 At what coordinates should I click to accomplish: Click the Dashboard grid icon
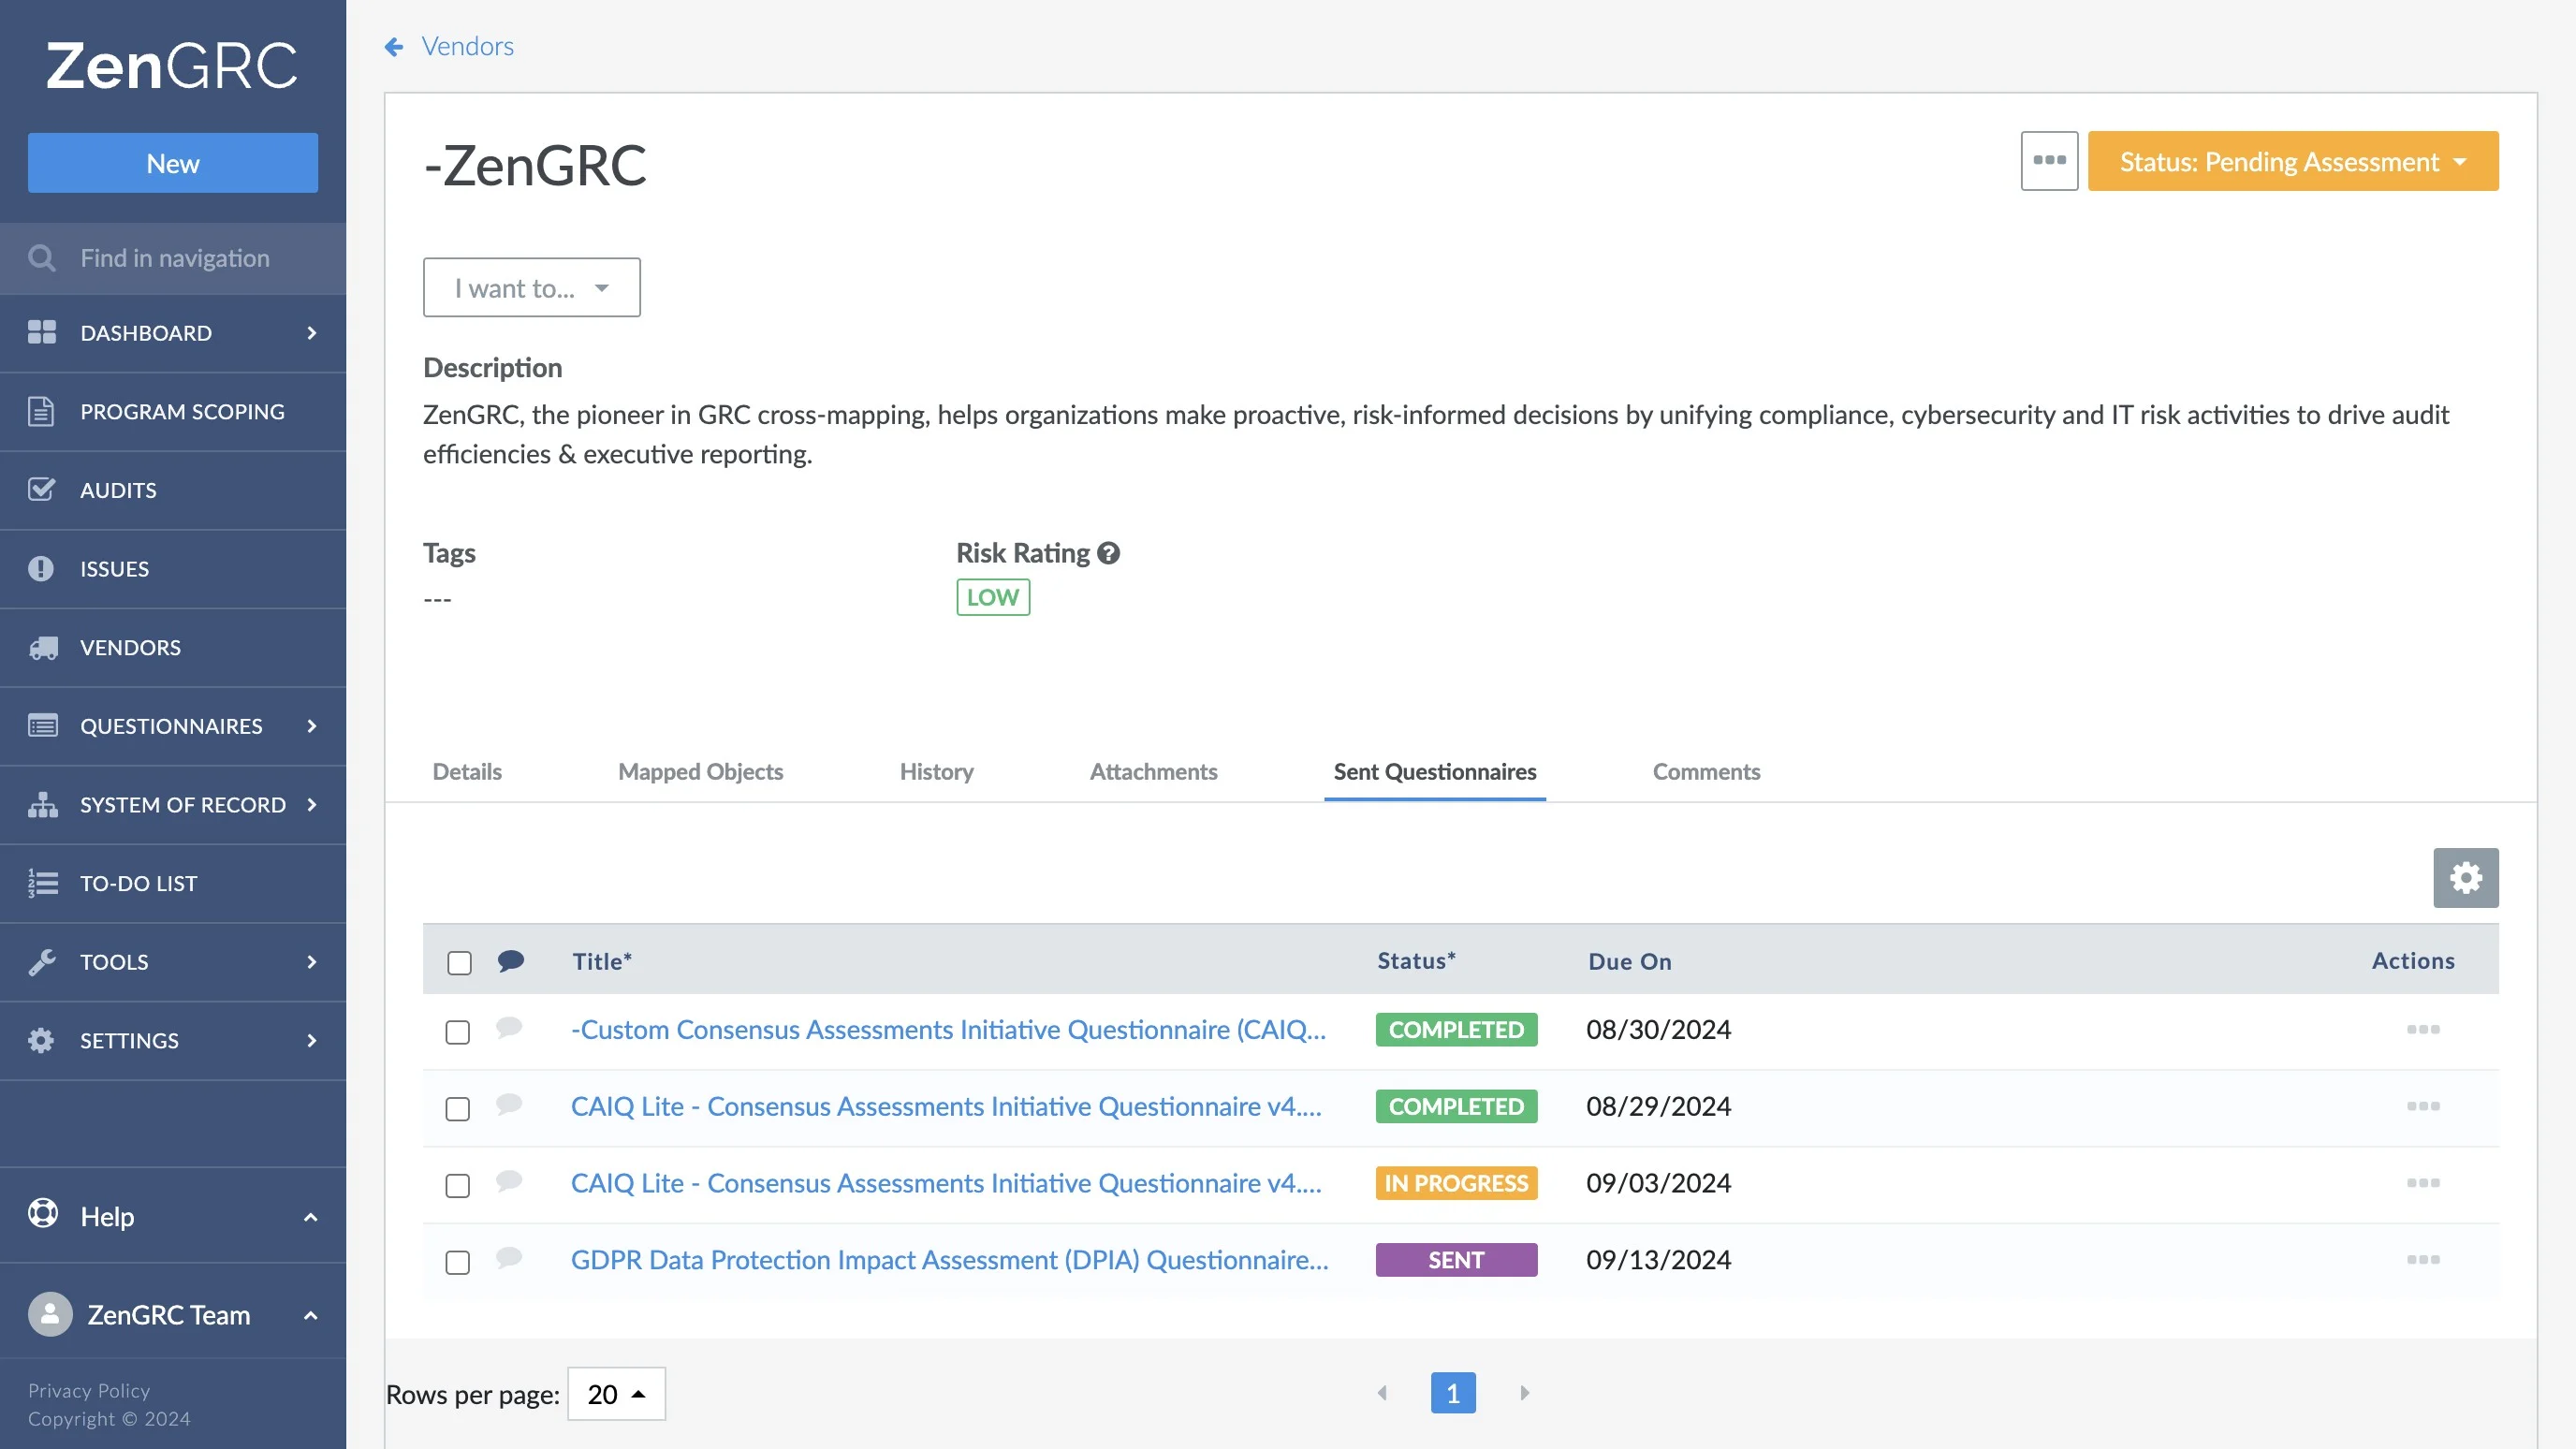(41, 333)
